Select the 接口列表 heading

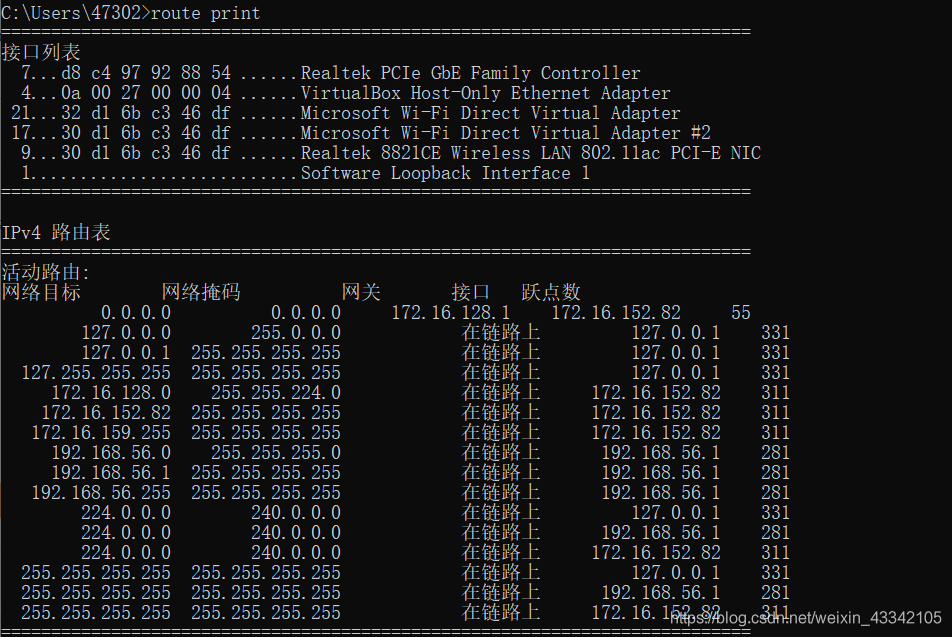(41, 52)
